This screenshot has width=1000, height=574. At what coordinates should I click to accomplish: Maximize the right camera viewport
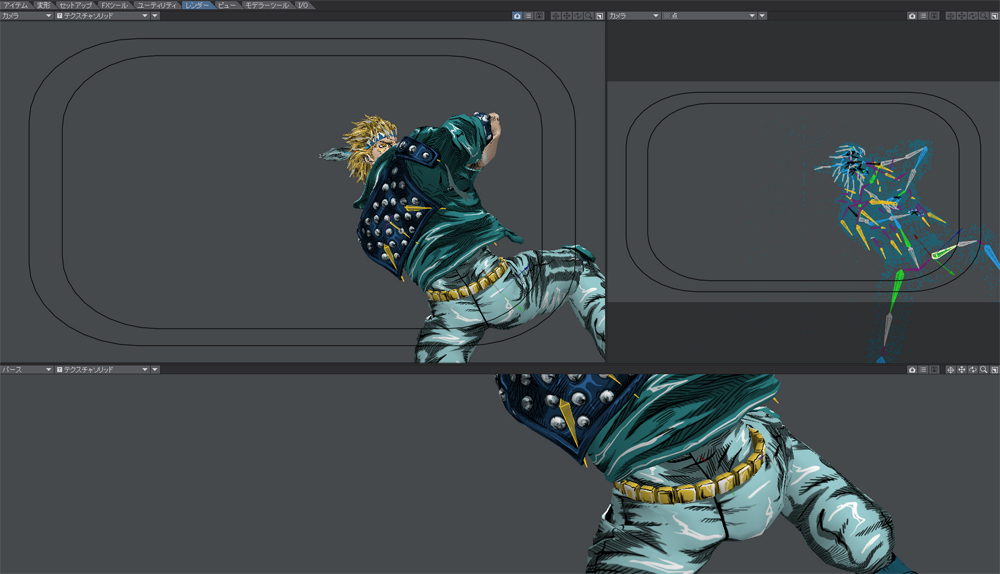pos(994,16)
